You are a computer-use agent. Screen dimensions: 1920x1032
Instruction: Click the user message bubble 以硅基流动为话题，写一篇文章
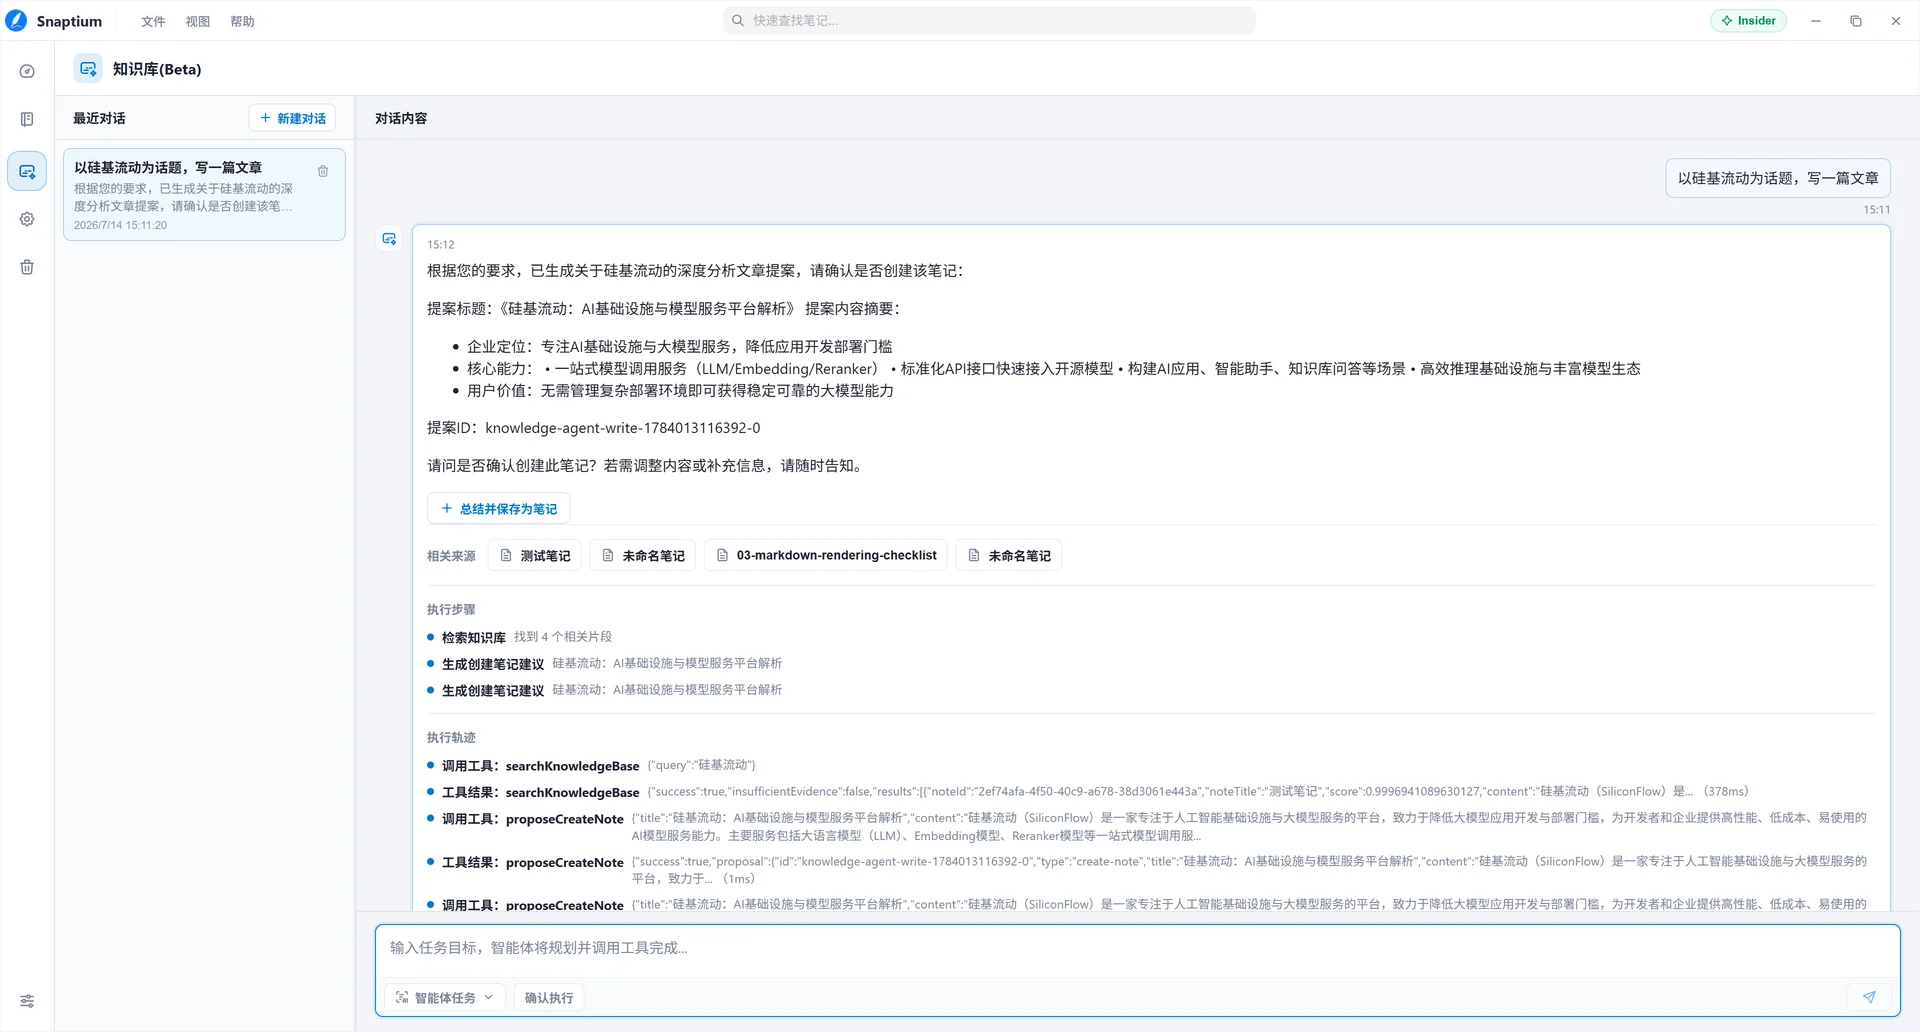point(1777,178)
